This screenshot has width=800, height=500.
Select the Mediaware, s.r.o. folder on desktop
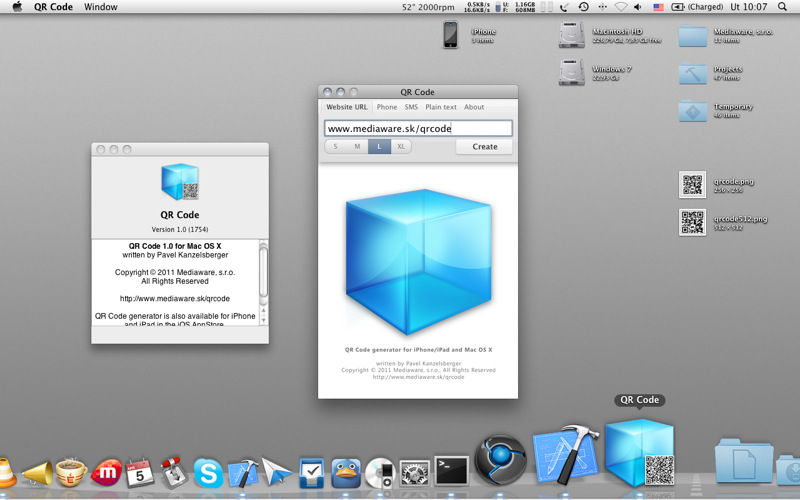point(692,36)
